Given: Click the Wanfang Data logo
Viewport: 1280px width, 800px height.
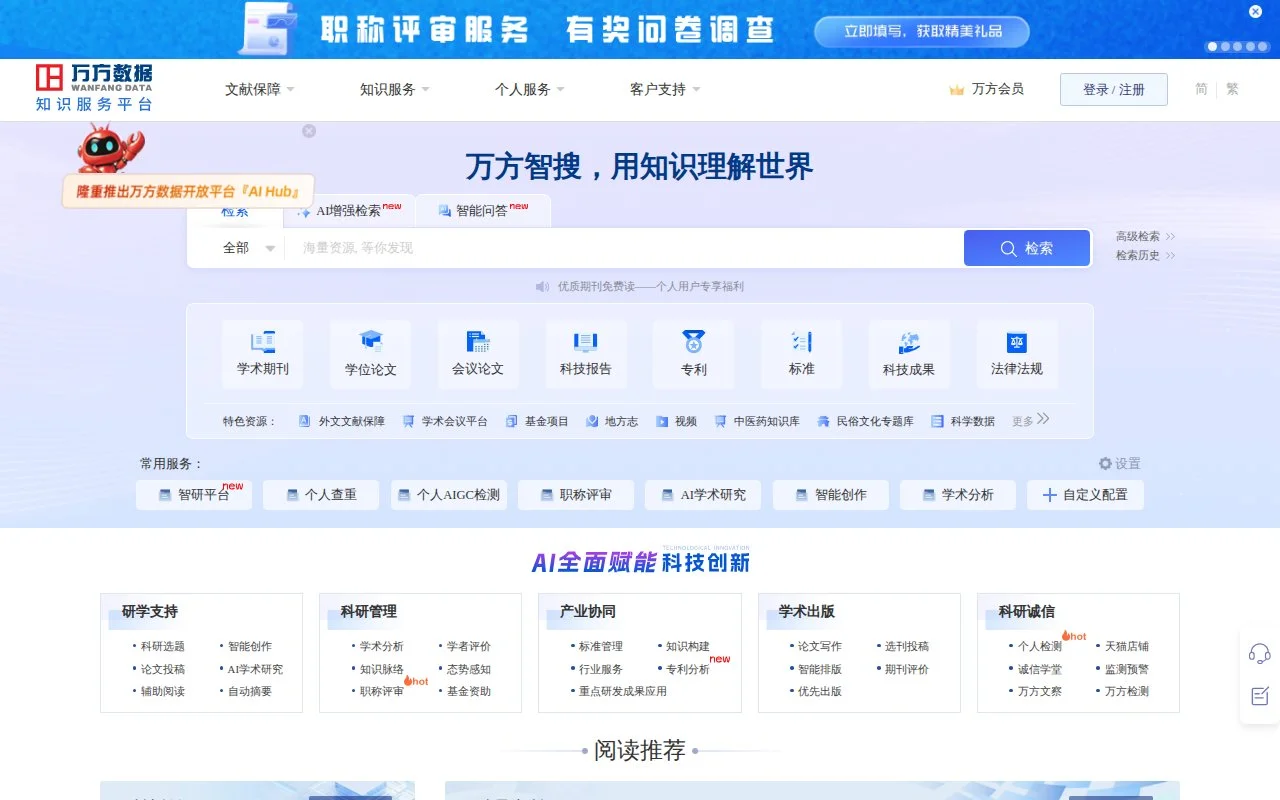Looking at the screenshot, I should (x=94, y=88).
